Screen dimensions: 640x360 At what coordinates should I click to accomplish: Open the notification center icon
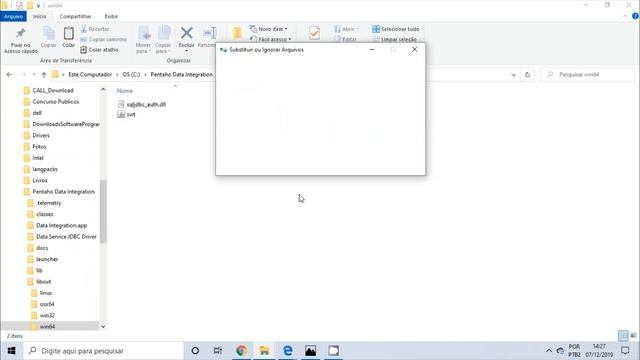[625, 351]
